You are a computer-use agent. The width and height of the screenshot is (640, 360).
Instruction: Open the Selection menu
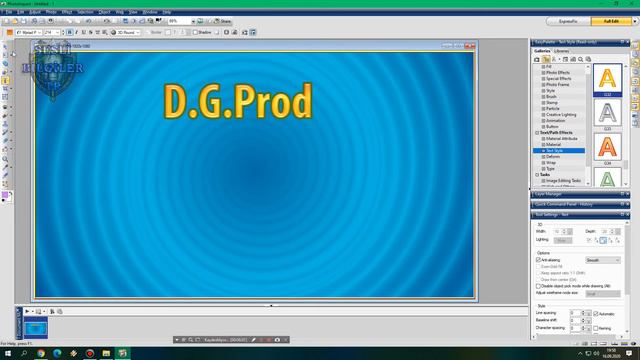[85, 12]
